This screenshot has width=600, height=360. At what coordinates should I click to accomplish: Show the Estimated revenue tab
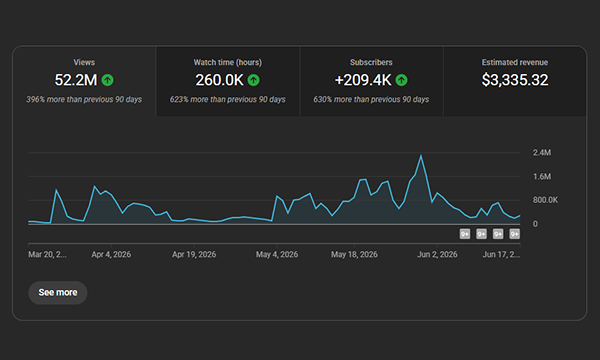coord(515,81)
